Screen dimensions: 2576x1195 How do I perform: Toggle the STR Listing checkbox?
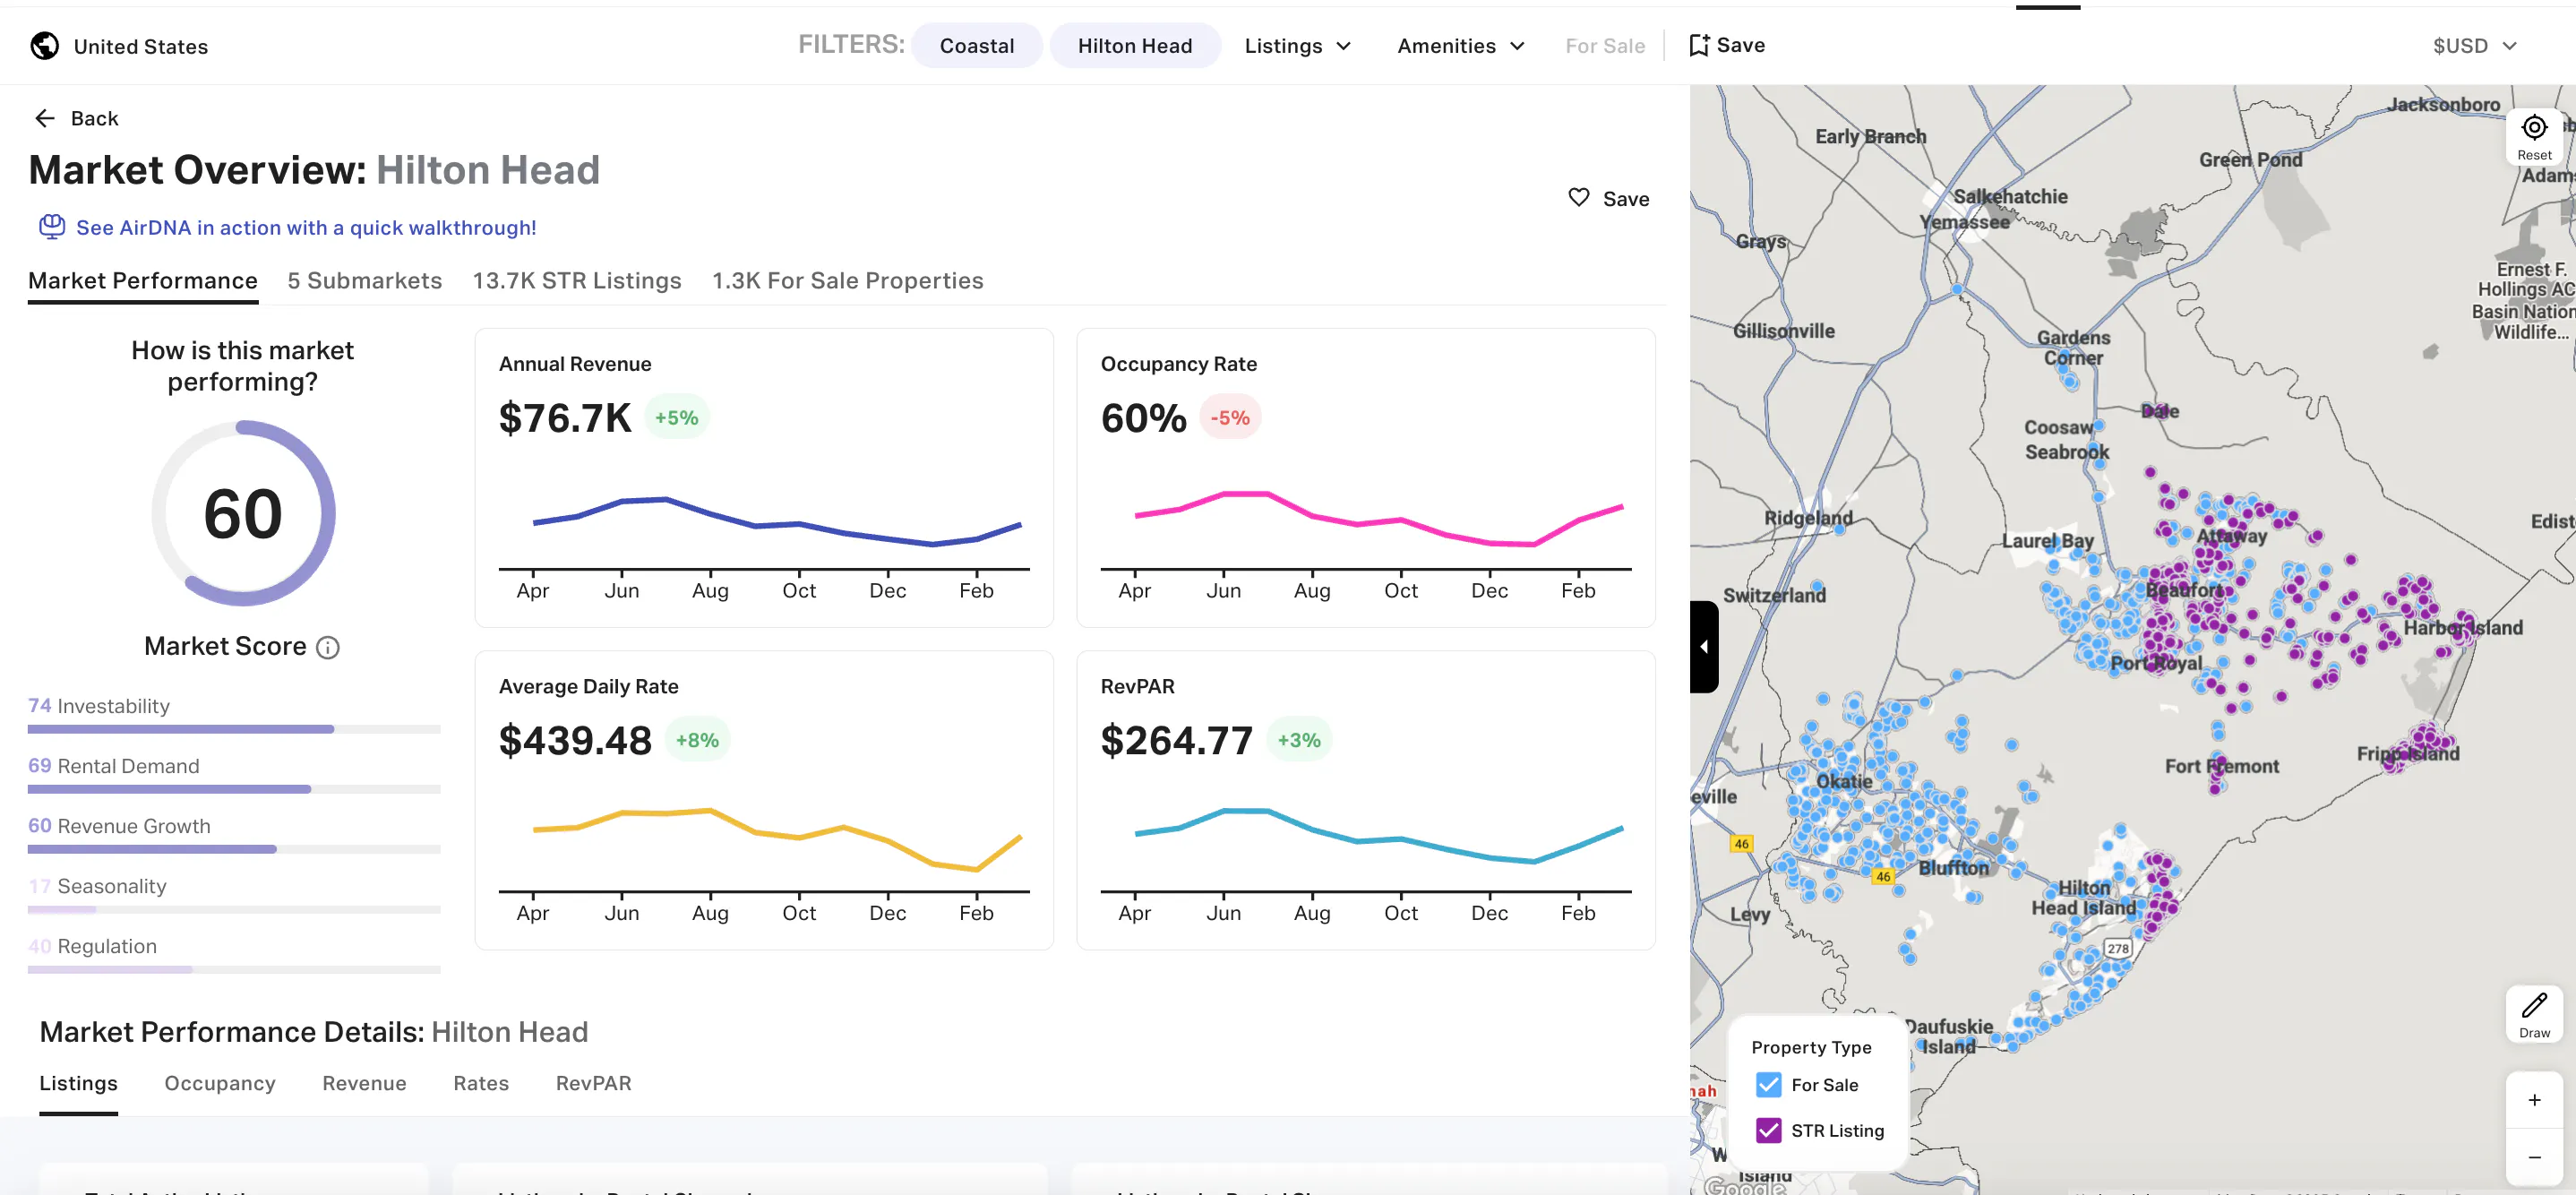[1768, 1131]
